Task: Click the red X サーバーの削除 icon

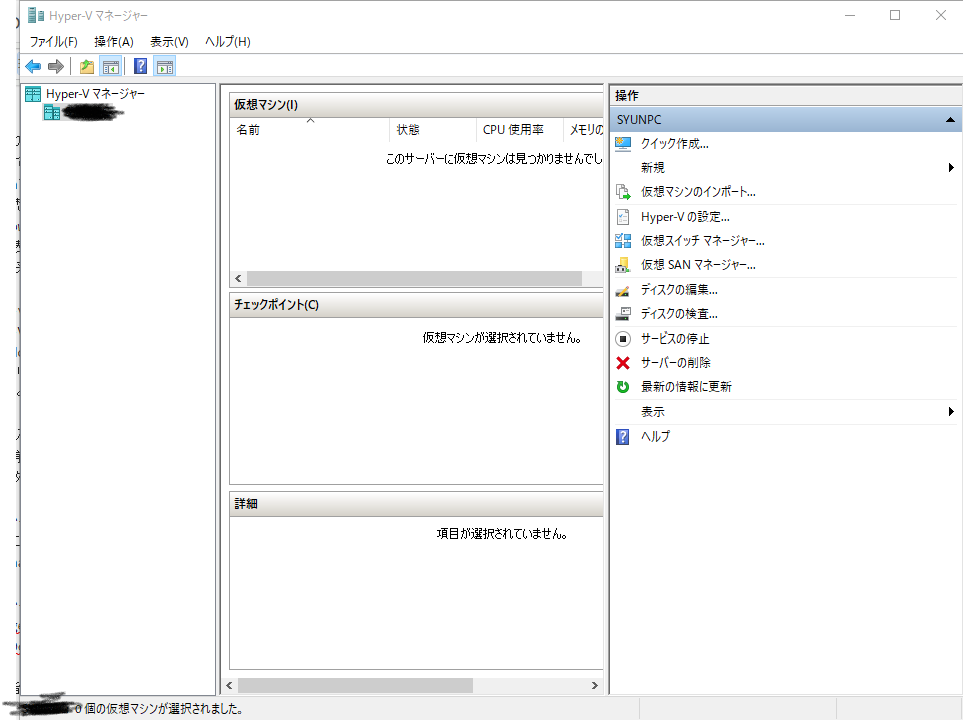Action: (623, 363)
